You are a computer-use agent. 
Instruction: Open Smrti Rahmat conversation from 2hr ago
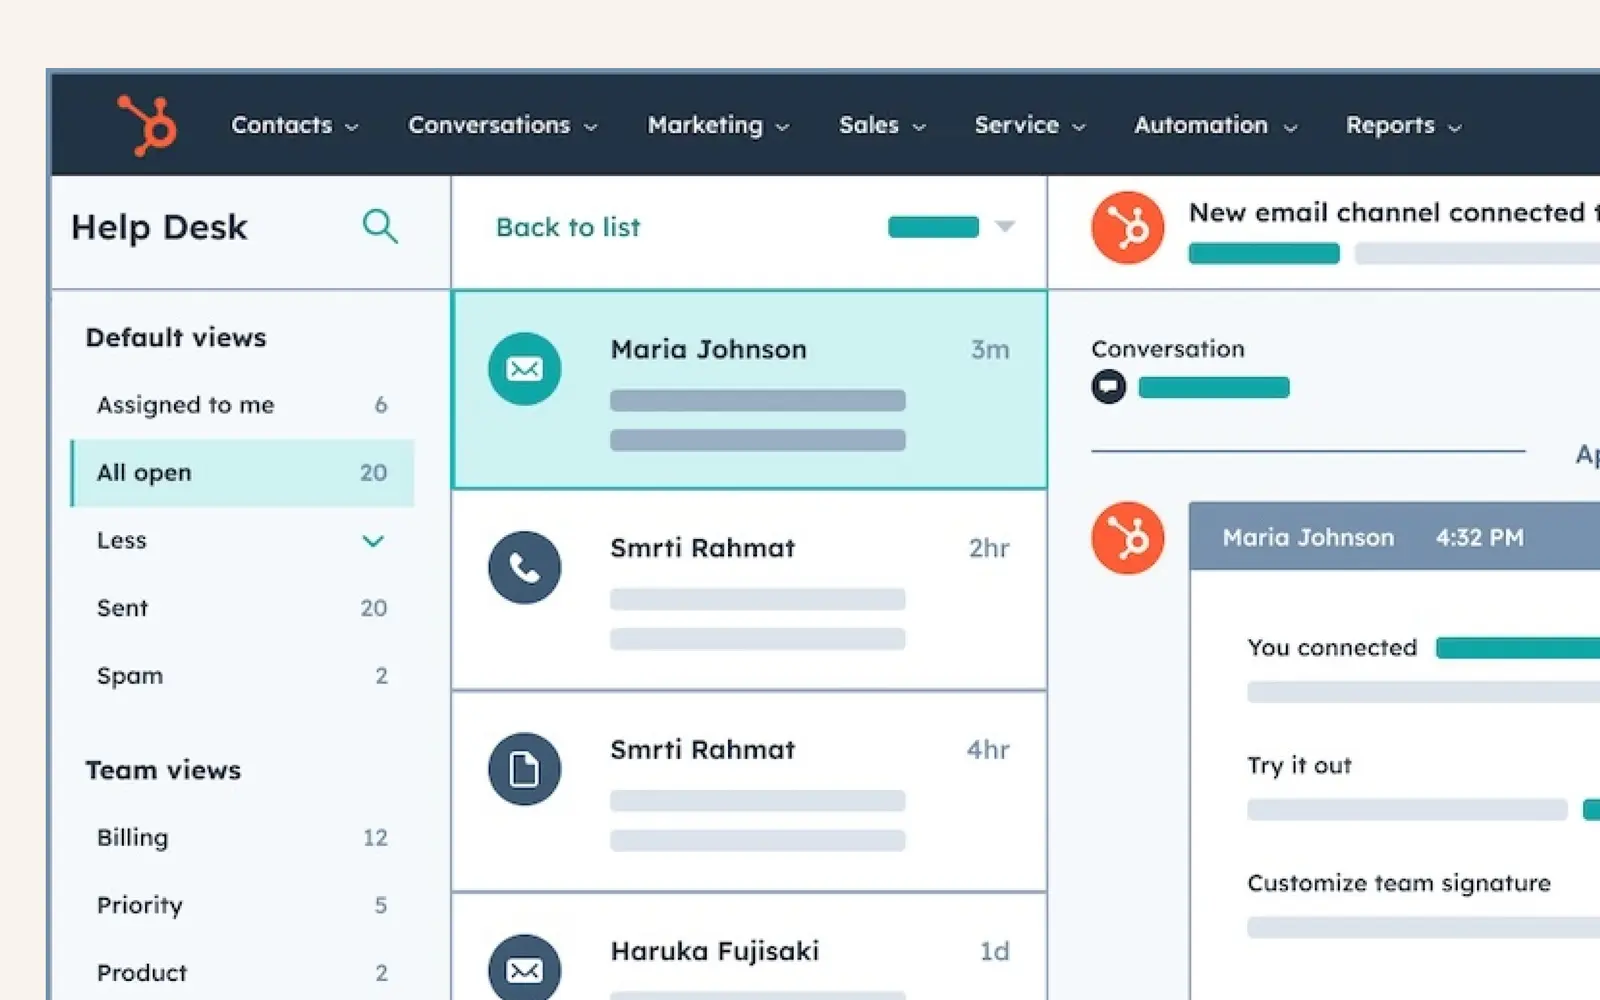(750, 590)
